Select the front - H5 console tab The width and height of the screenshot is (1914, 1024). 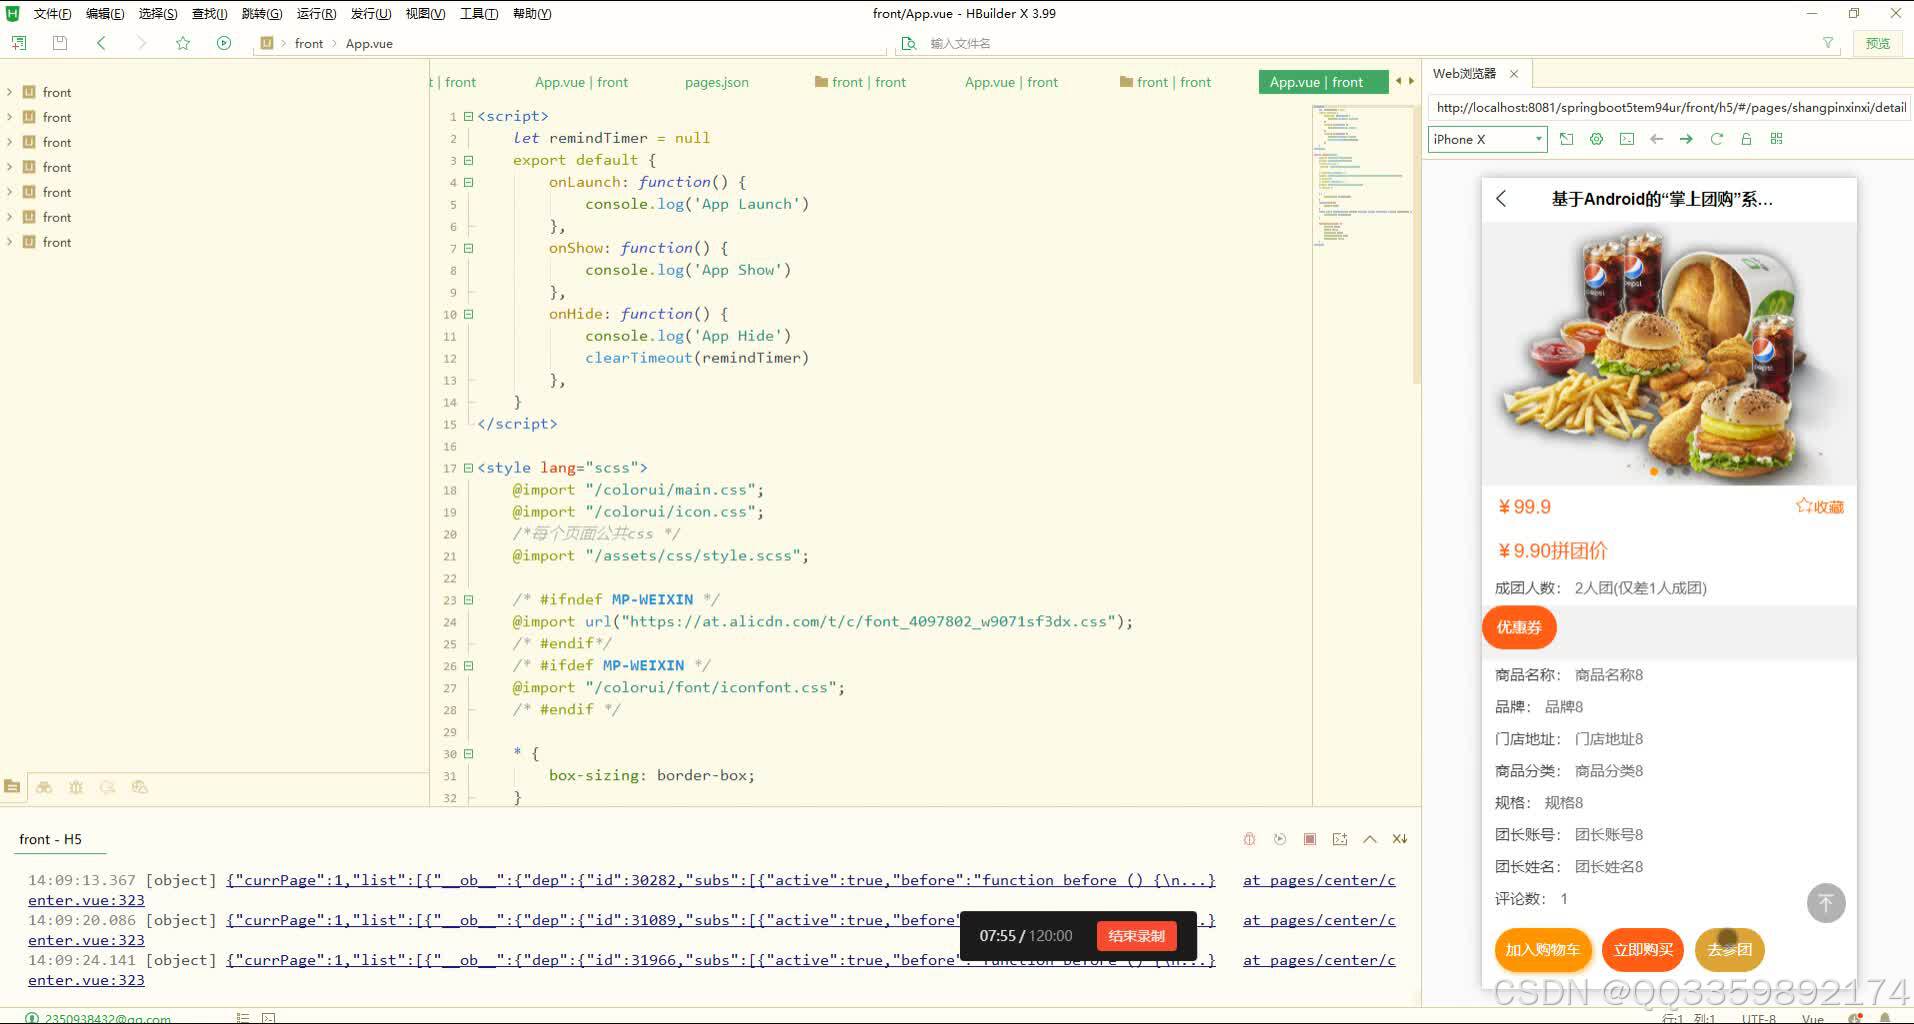[x=50, y=839]
